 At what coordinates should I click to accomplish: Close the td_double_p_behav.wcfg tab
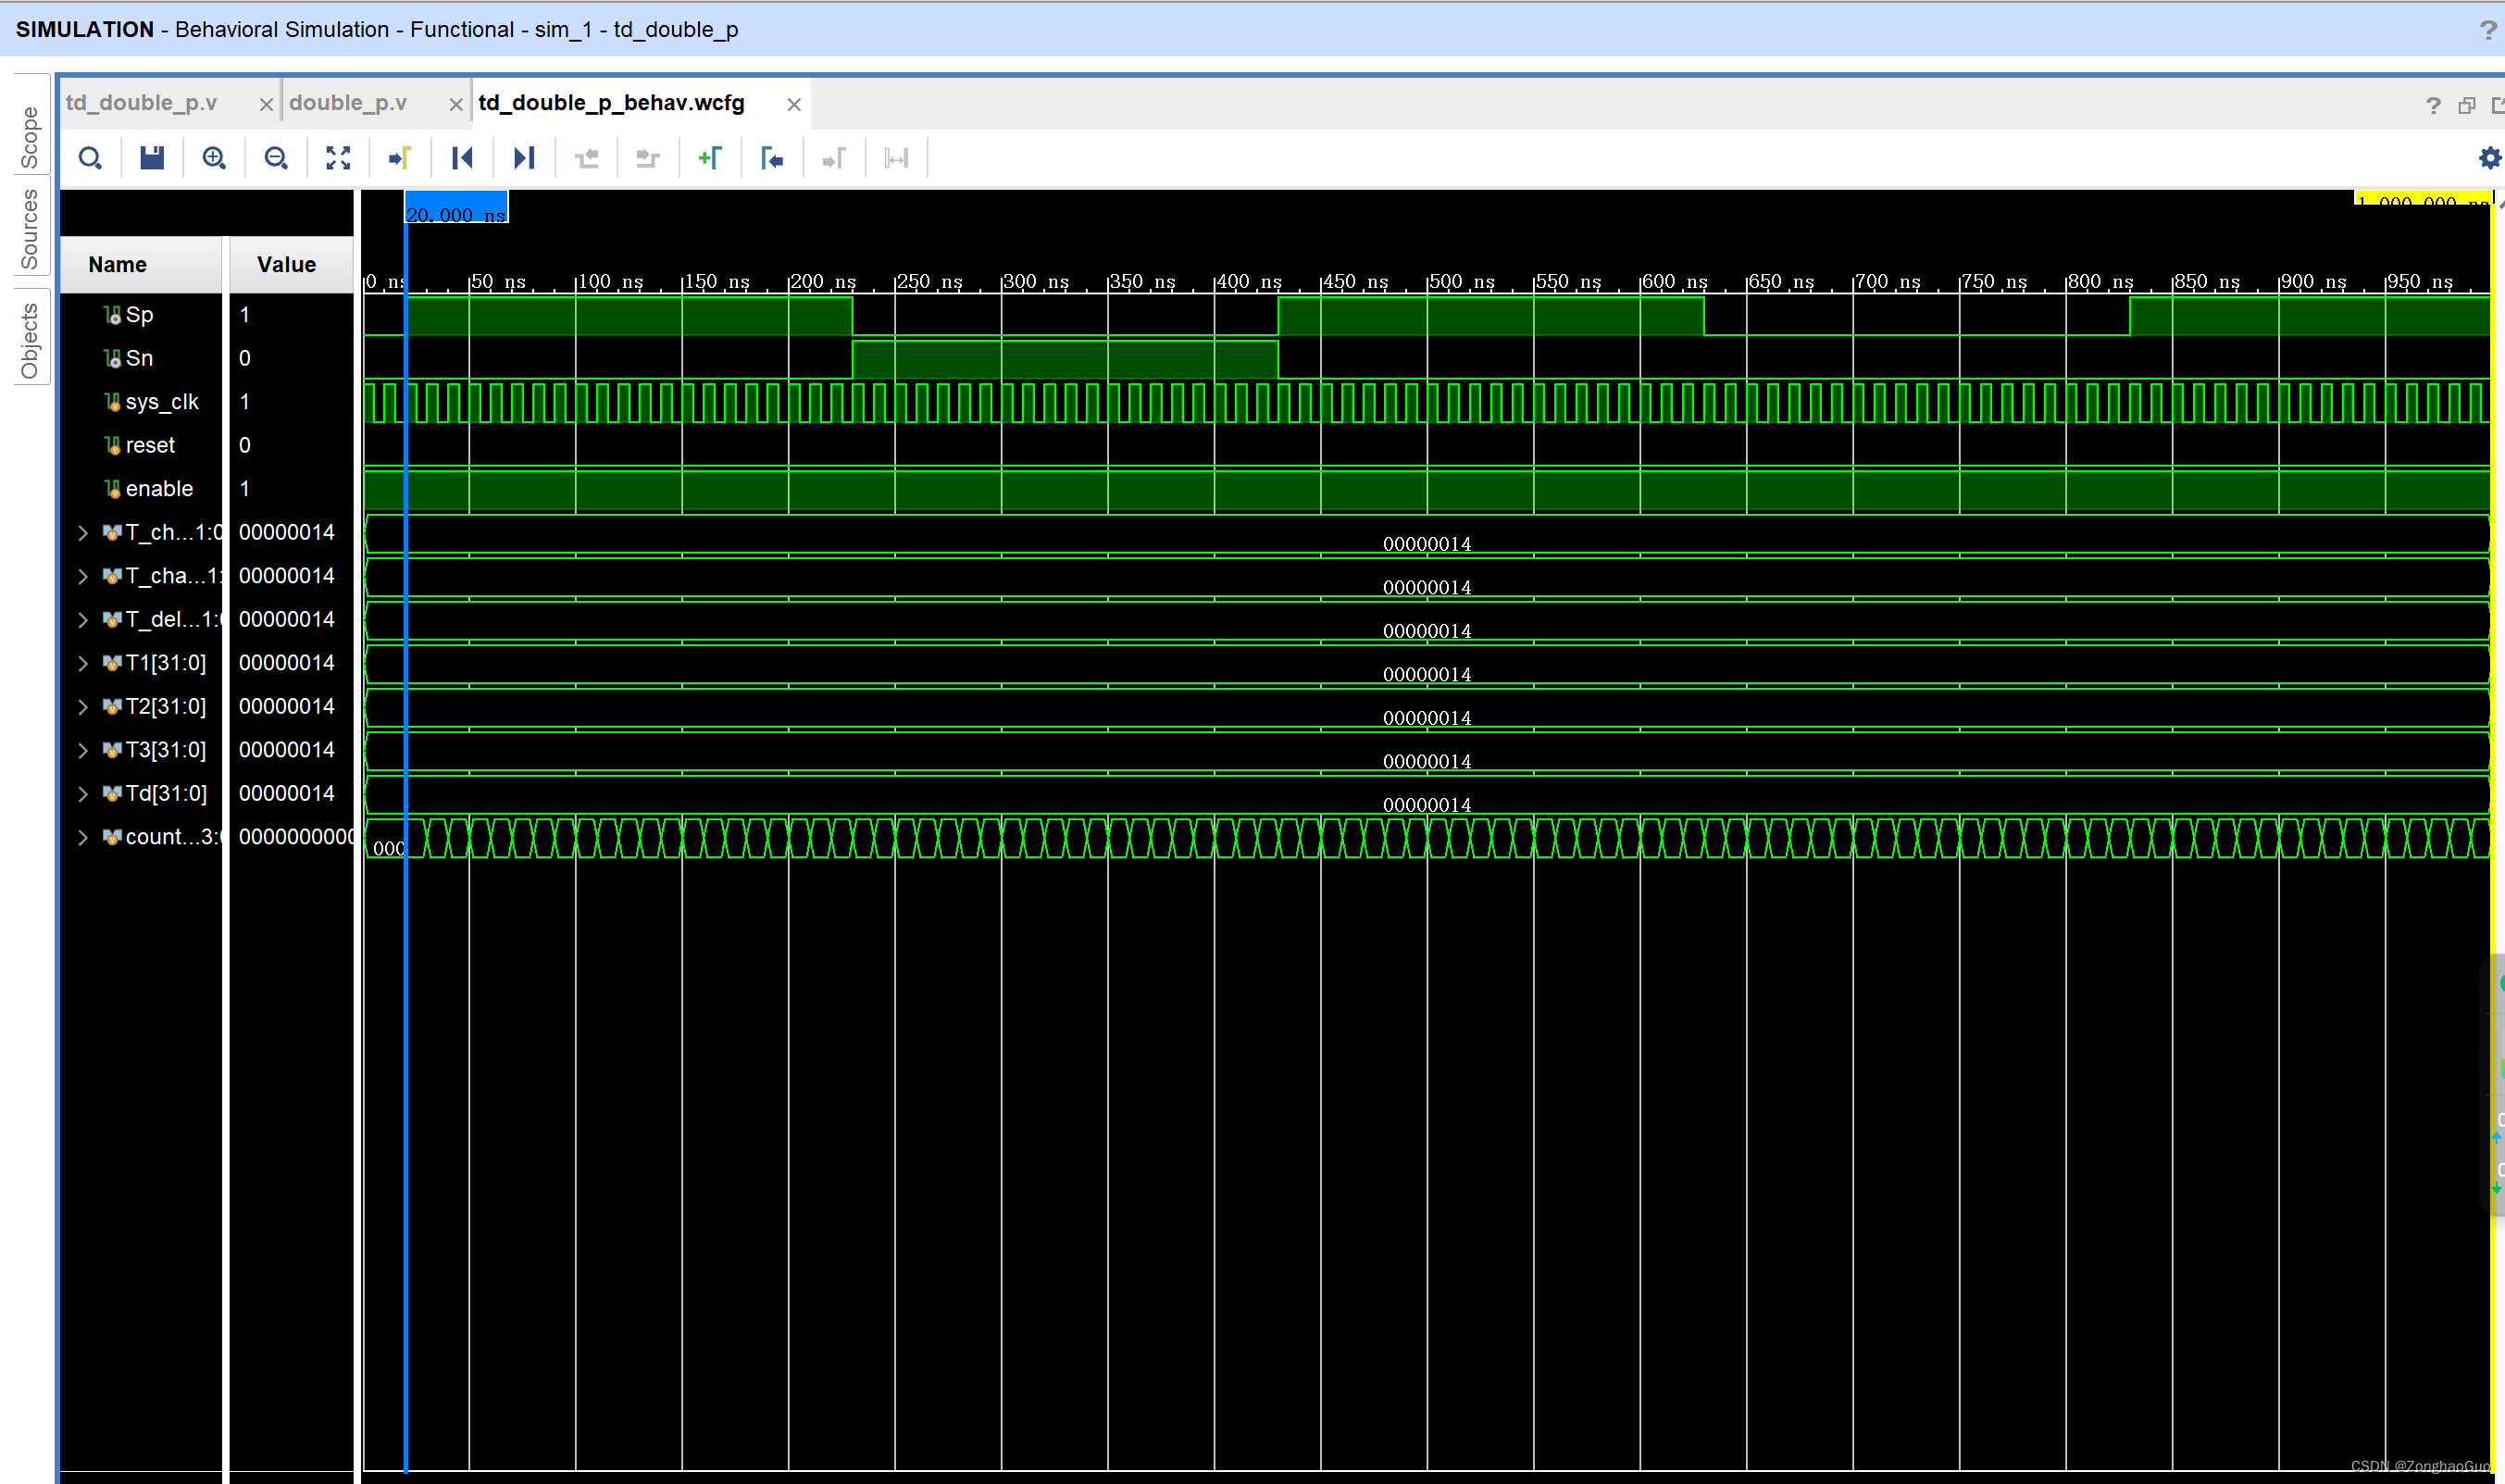pyautogui.click(x=794, y=104)
